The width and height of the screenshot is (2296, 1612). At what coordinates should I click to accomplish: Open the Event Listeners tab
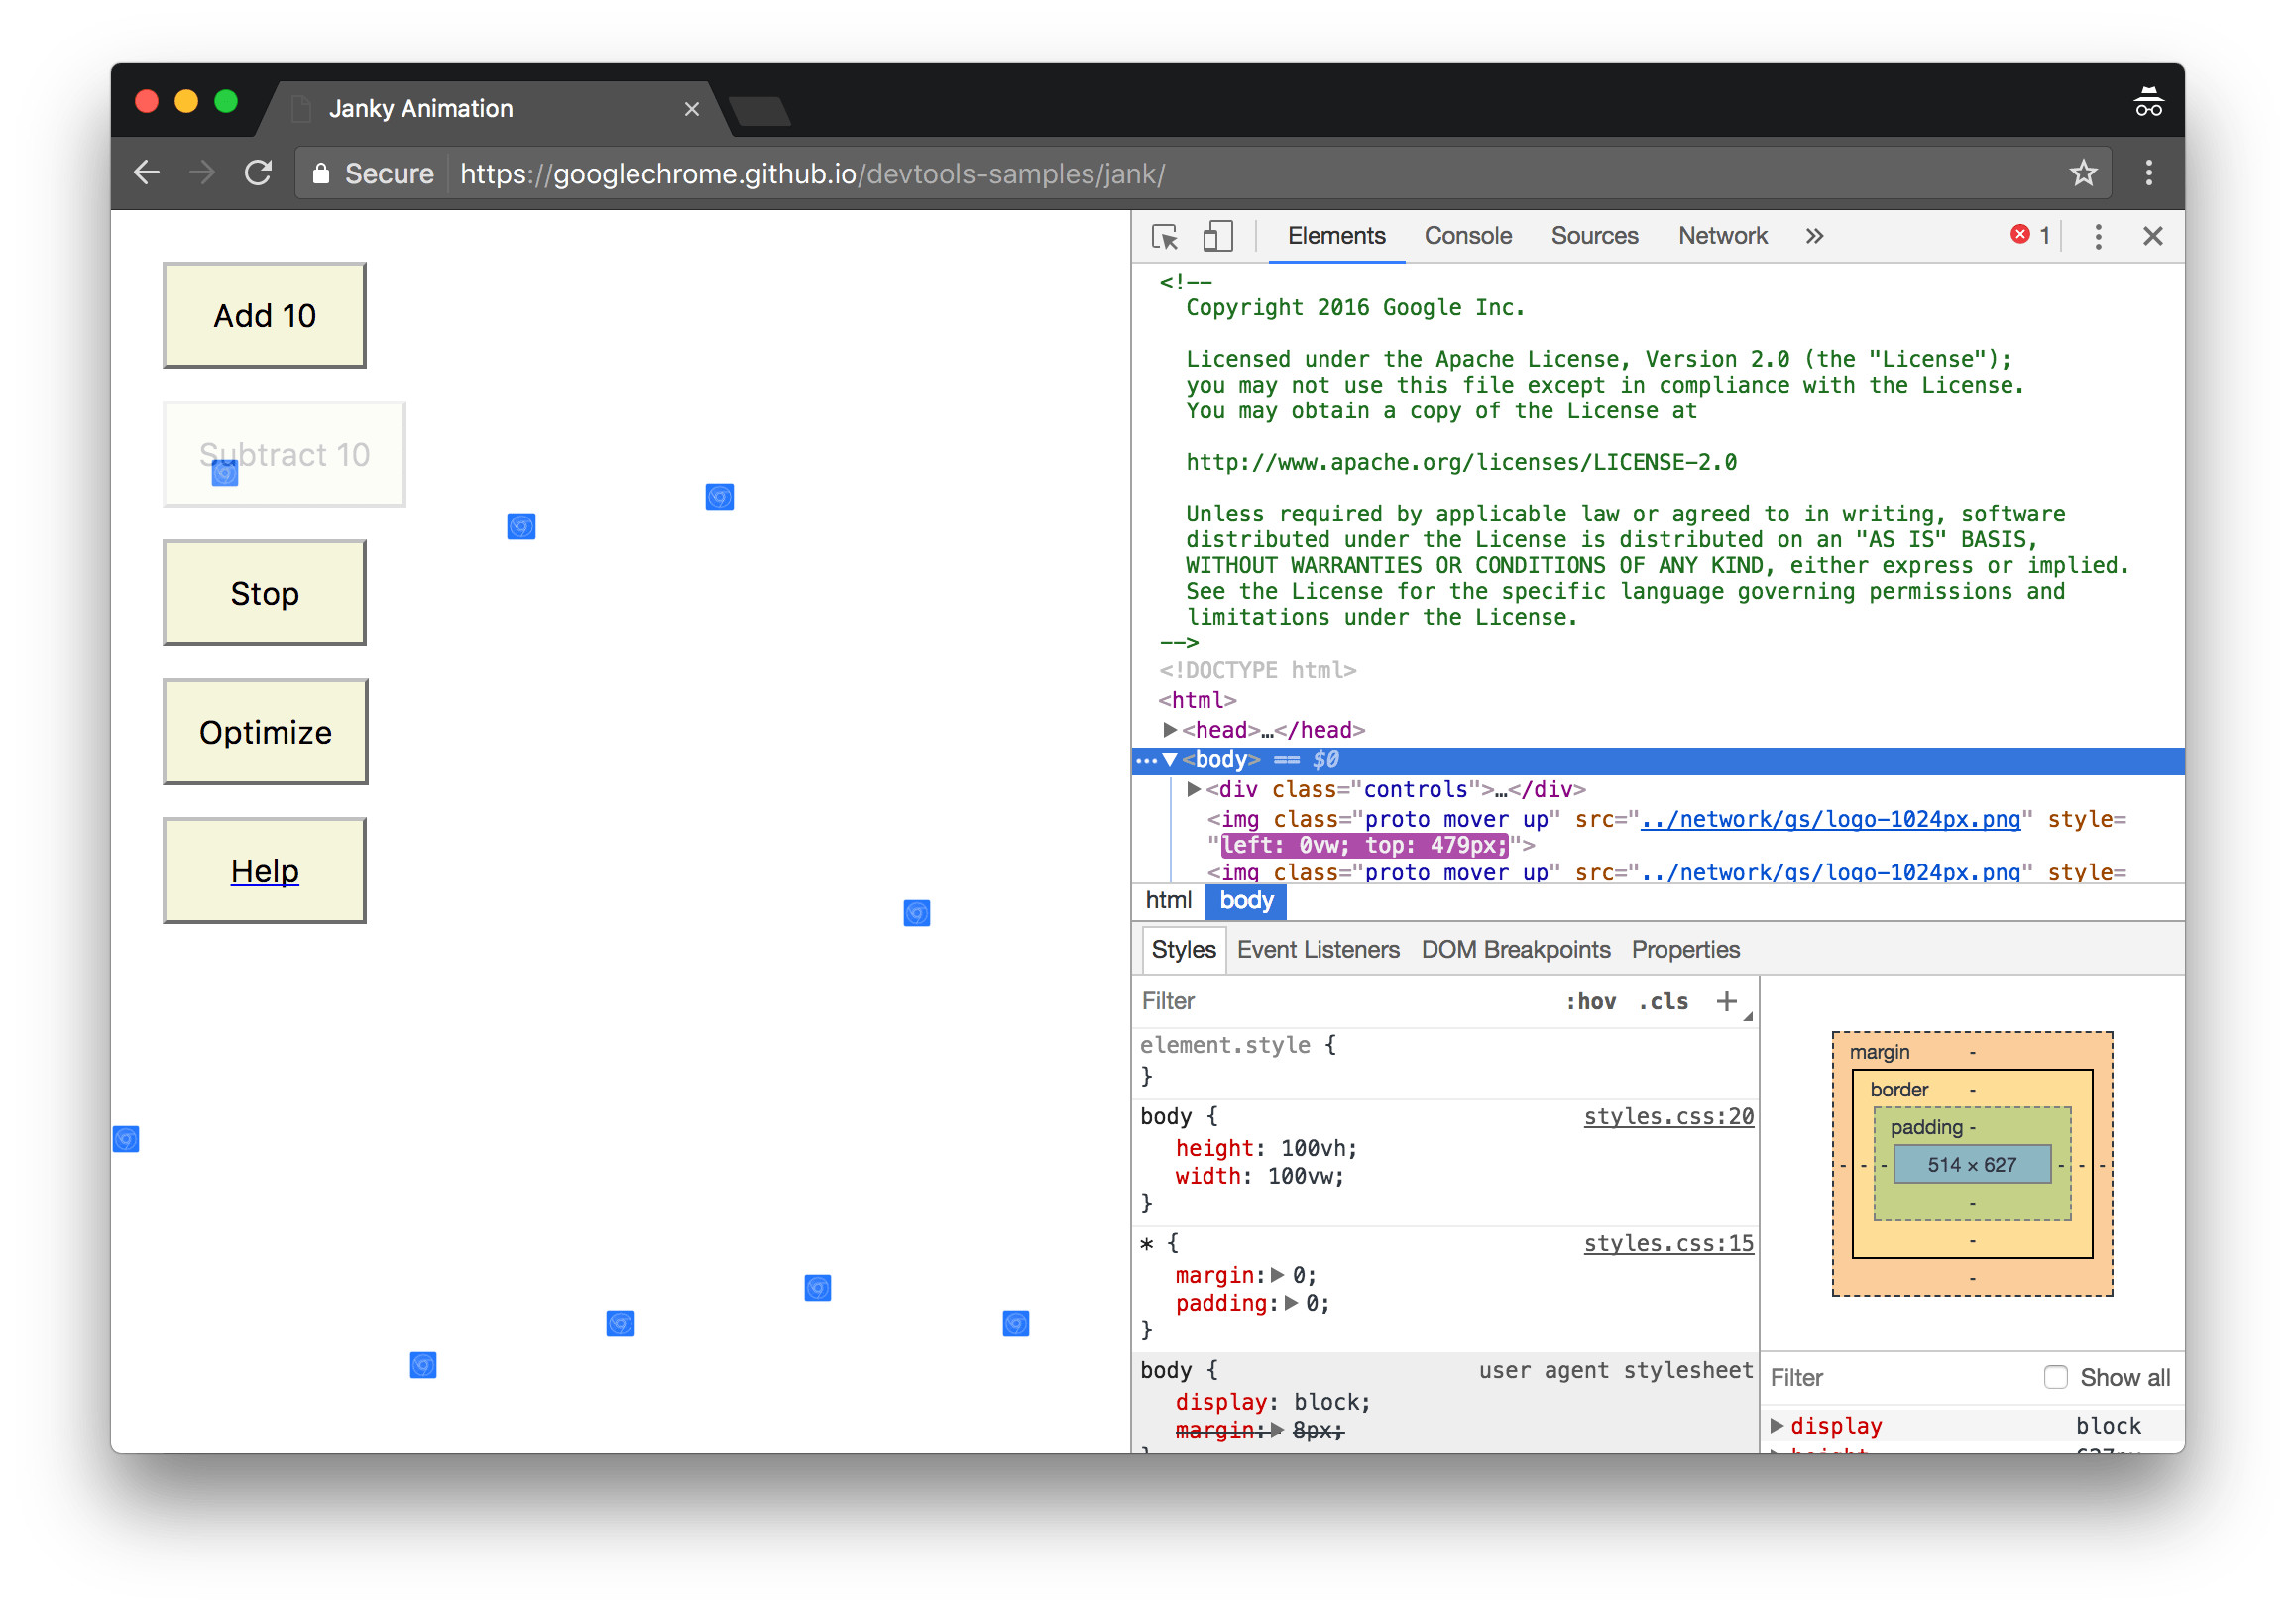[1317, 950]
